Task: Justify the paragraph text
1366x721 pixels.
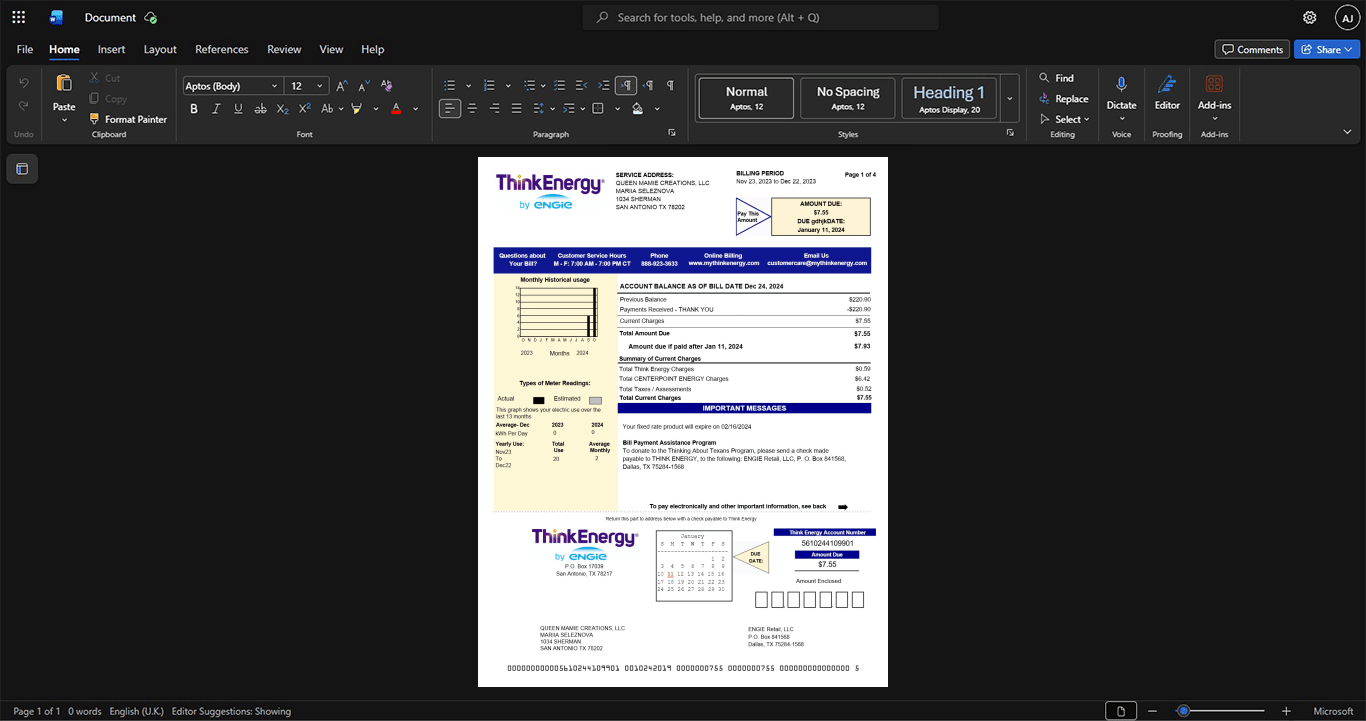Action: click(516, 108)
